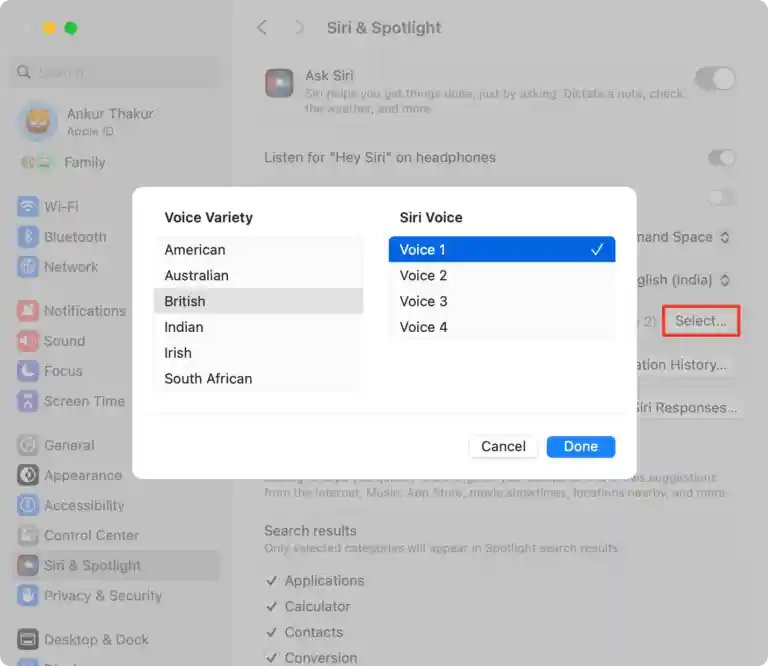
Task: Toggle Listen for Hey Siri on headphones
Action: click(721, 158)
